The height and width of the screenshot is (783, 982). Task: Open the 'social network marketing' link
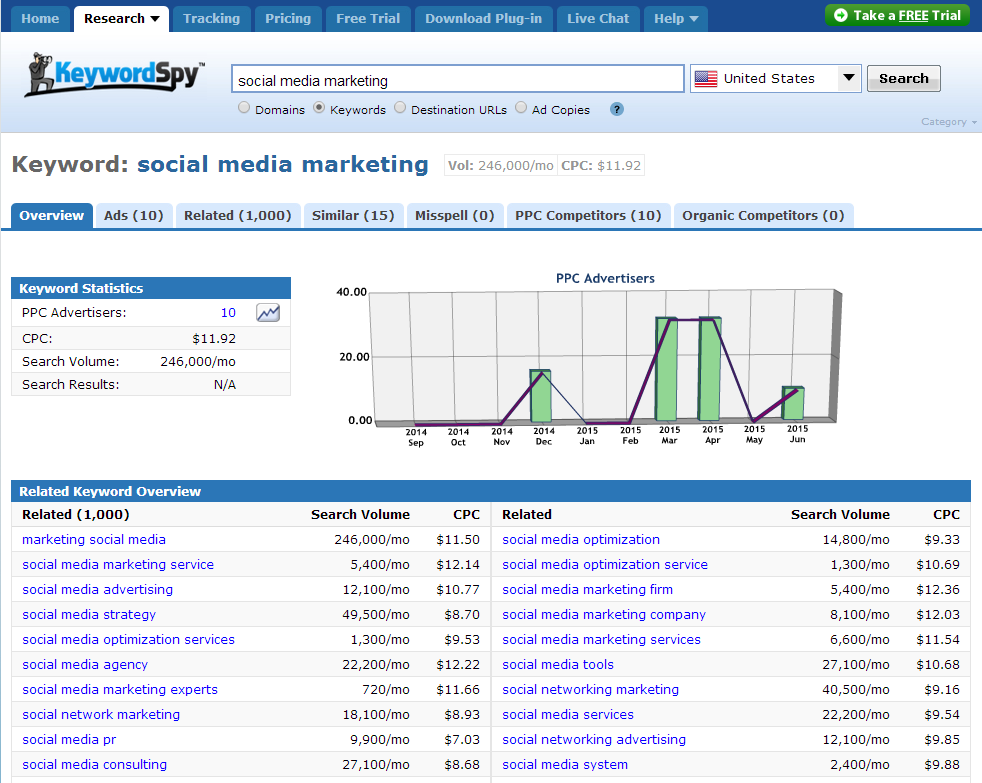[101, 715]
